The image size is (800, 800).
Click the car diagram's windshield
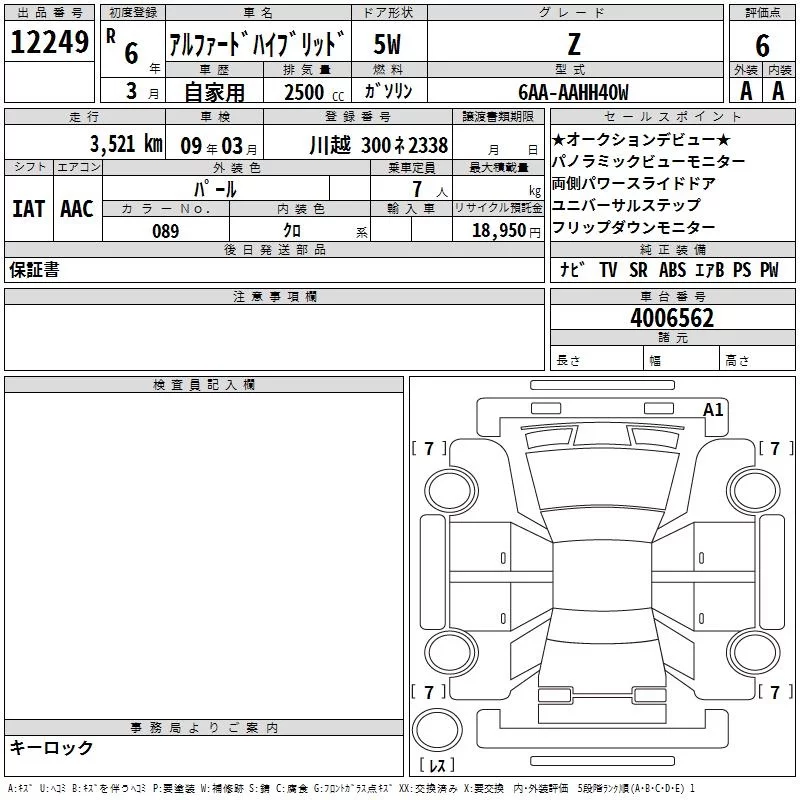point(602,481)
